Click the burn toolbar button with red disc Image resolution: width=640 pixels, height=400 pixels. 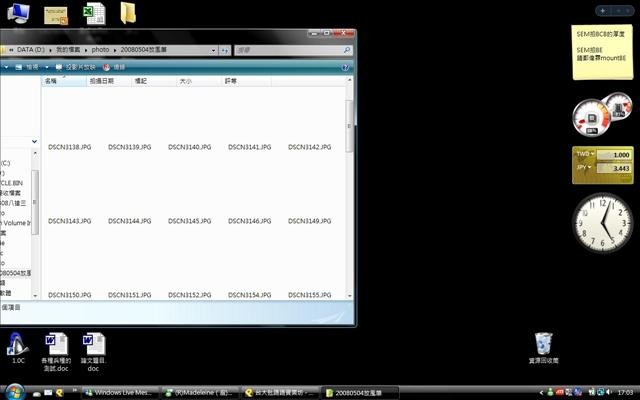(114, 67)
